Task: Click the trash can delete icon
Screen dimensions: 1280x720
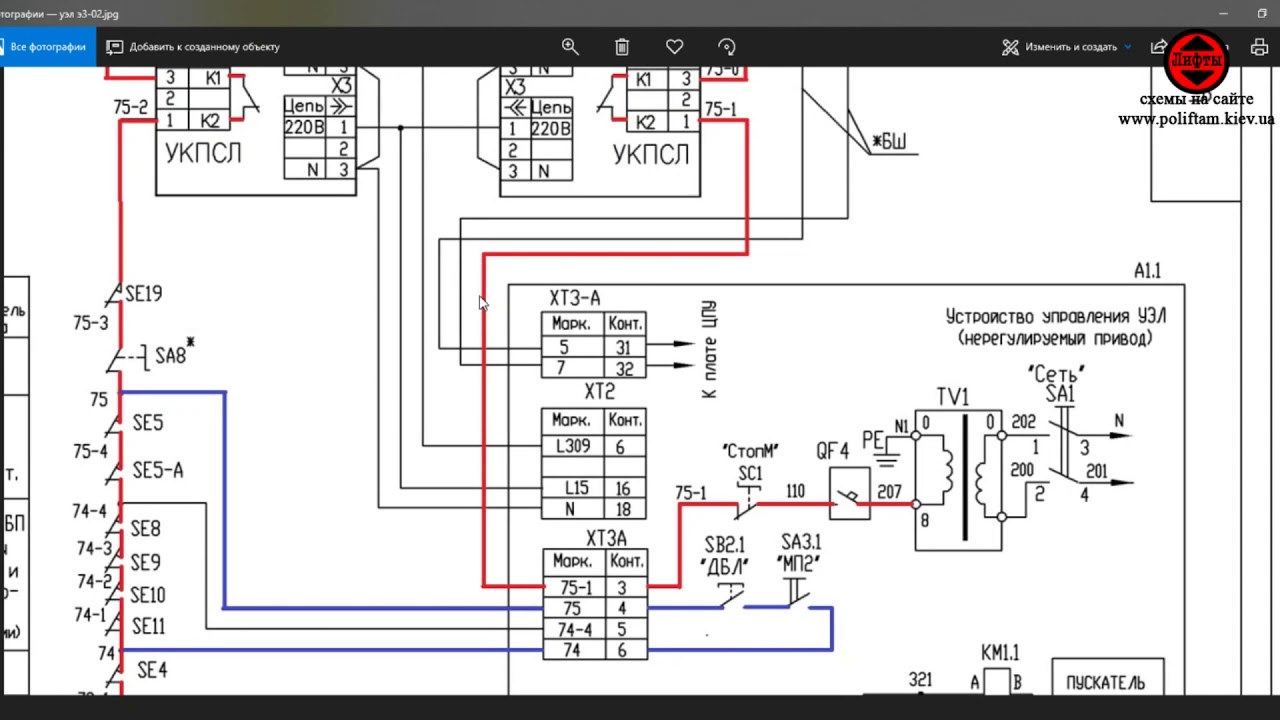Action: click(x=622, y=47)
